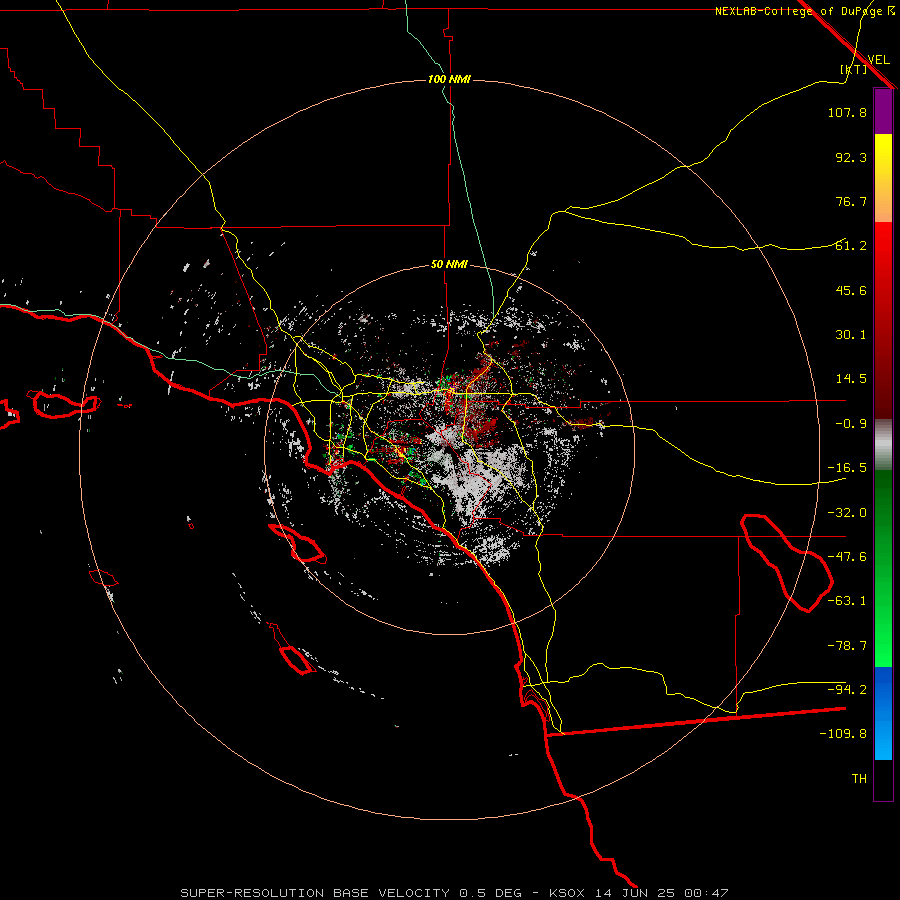Click the -16.5 velocity scale value
This screenshot has height=900, width=900.
(847, 468)
